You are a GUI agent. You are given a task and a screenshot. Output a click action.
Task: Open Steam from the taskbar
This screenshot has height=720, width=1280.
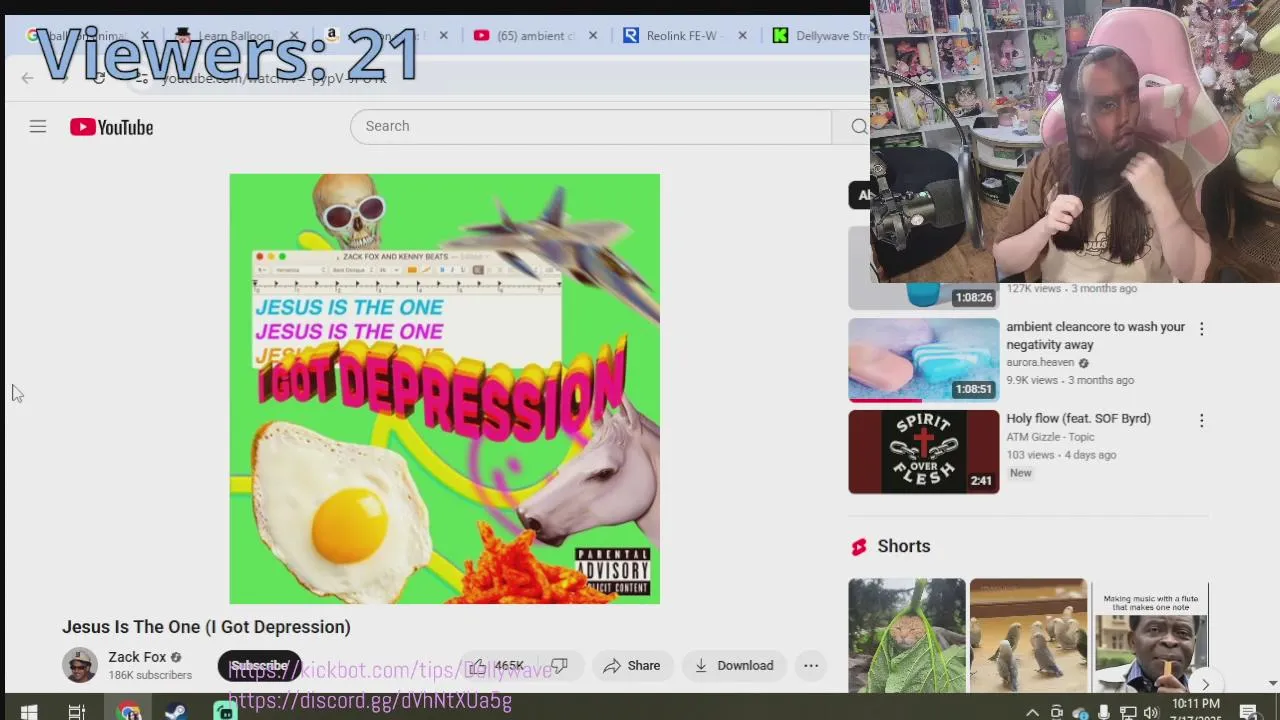[x=175, y=712]
